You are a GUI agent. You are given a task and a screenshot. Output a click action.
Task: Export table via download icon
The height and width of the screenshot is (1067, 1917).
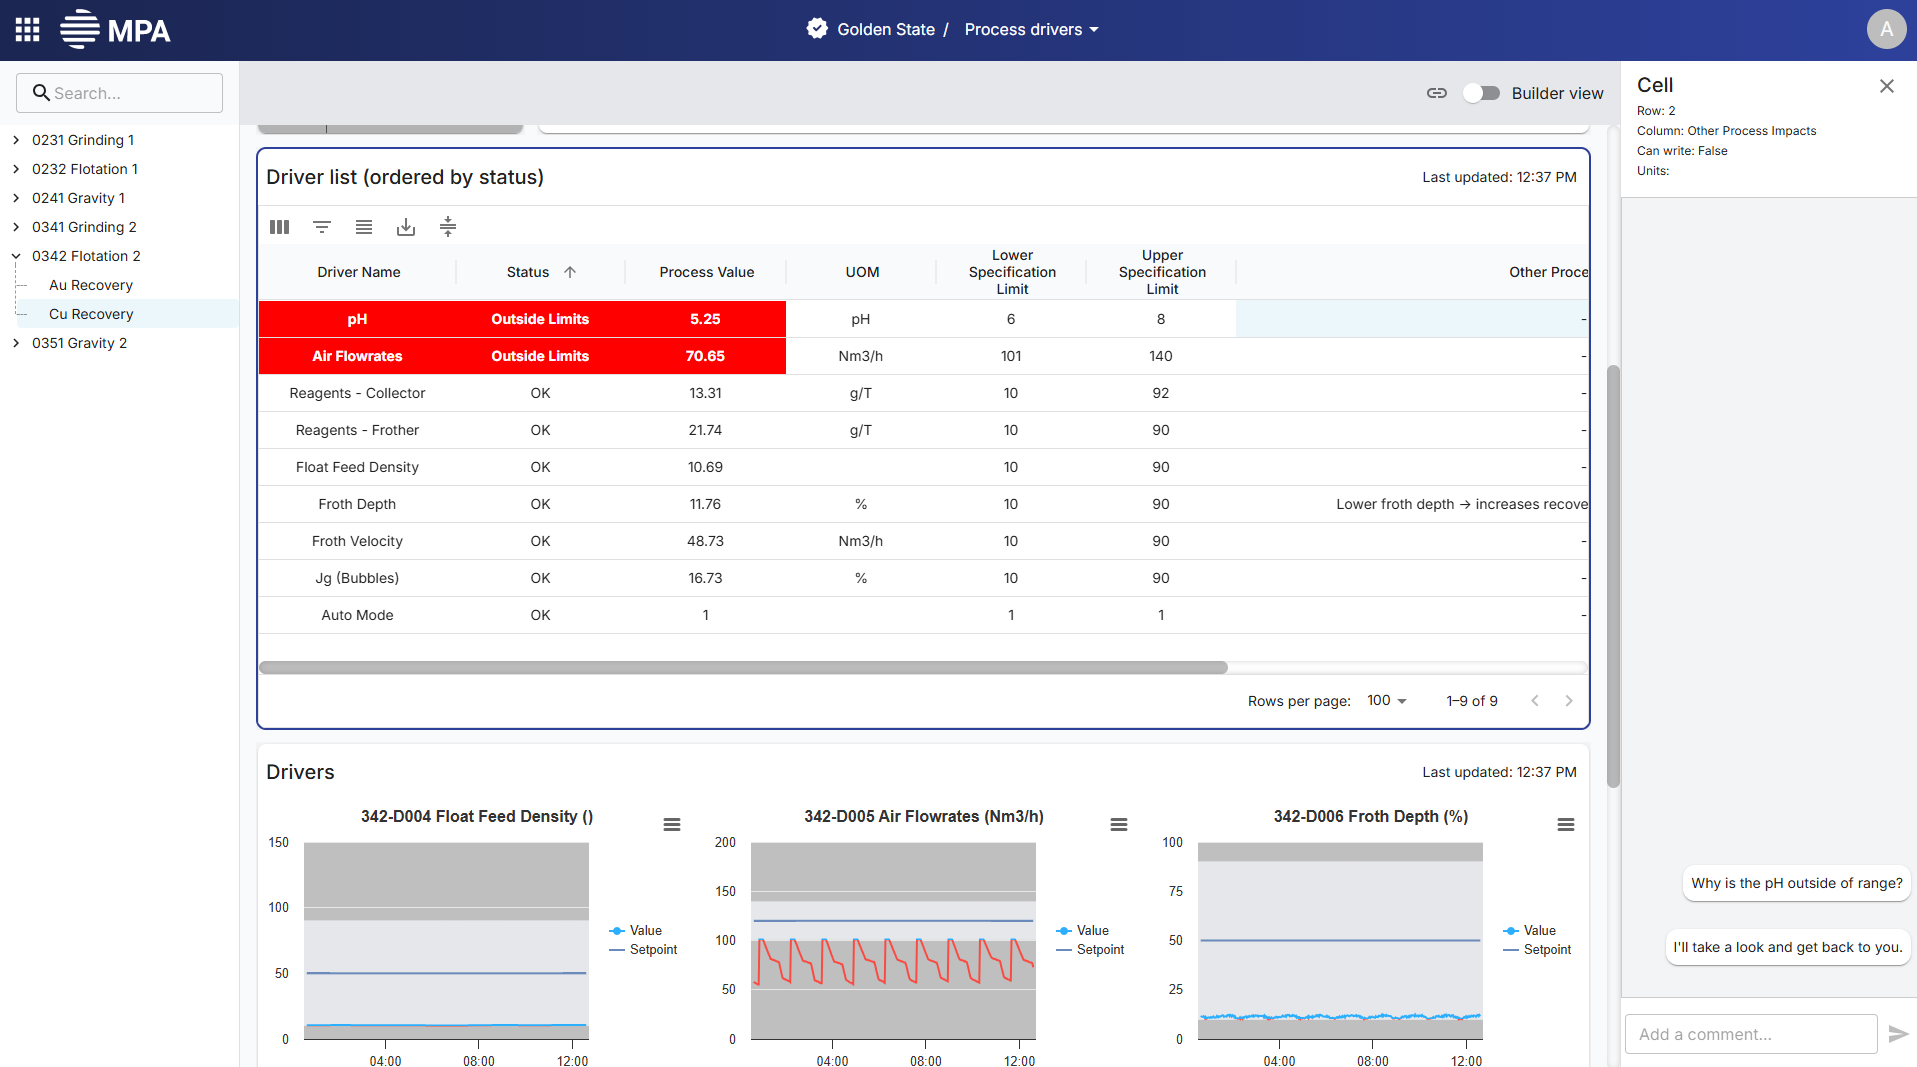pyautogui.click(x=406, y=227)
